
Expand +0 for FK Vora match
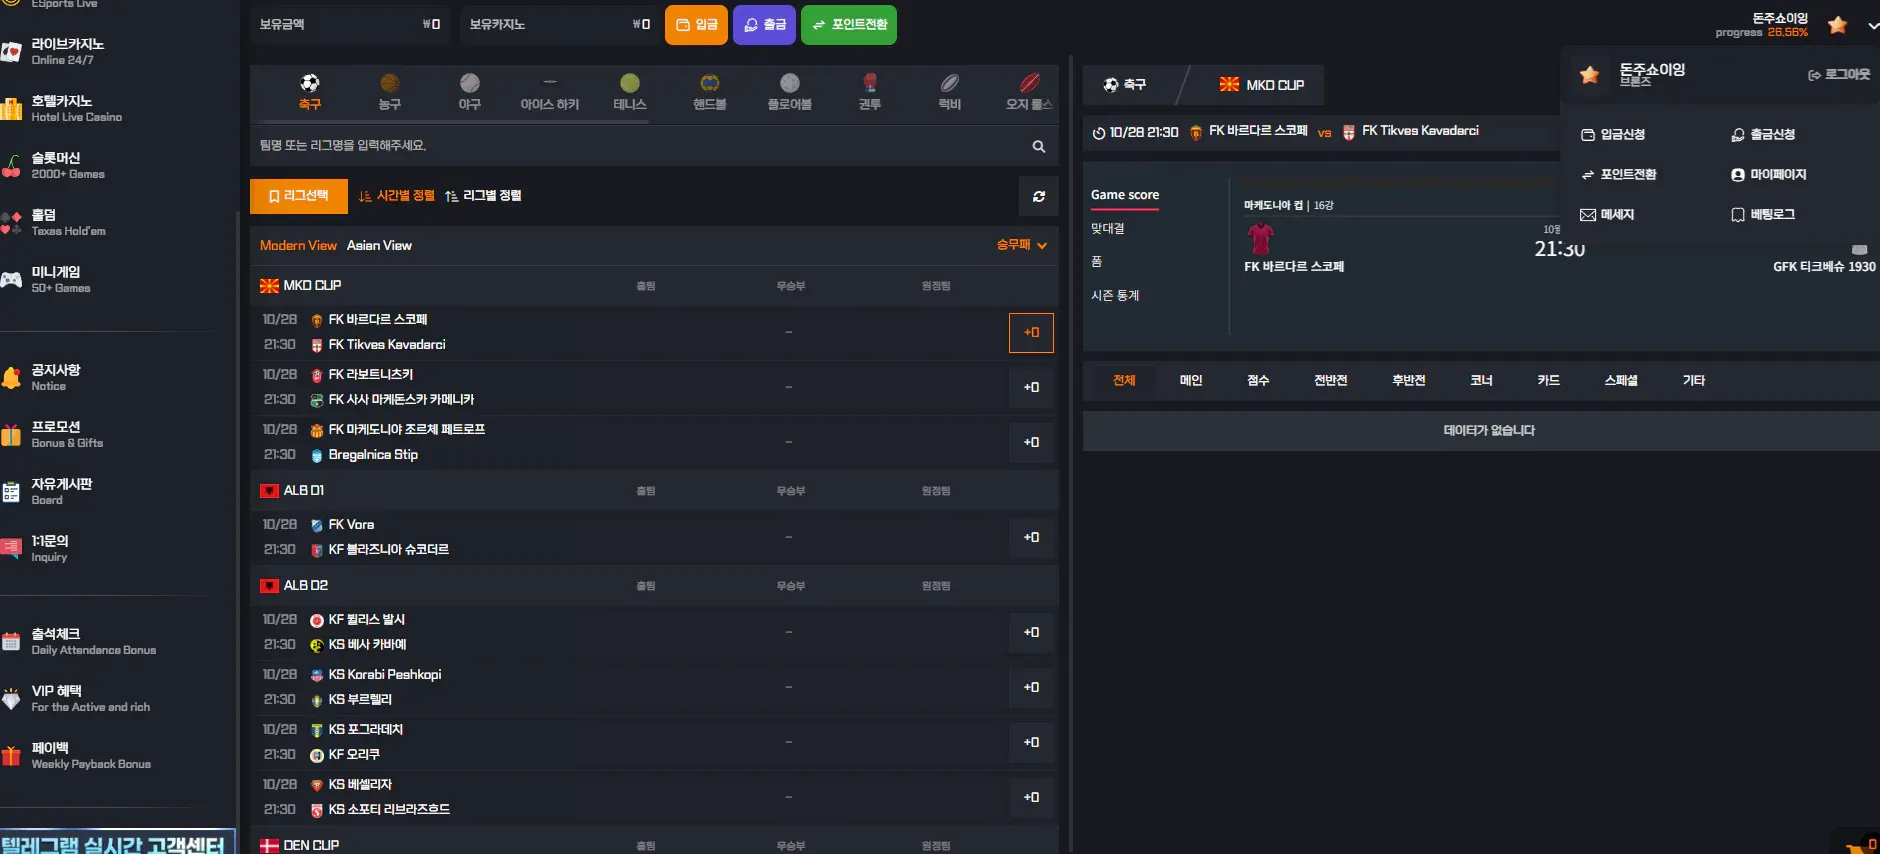(1031, 538)
